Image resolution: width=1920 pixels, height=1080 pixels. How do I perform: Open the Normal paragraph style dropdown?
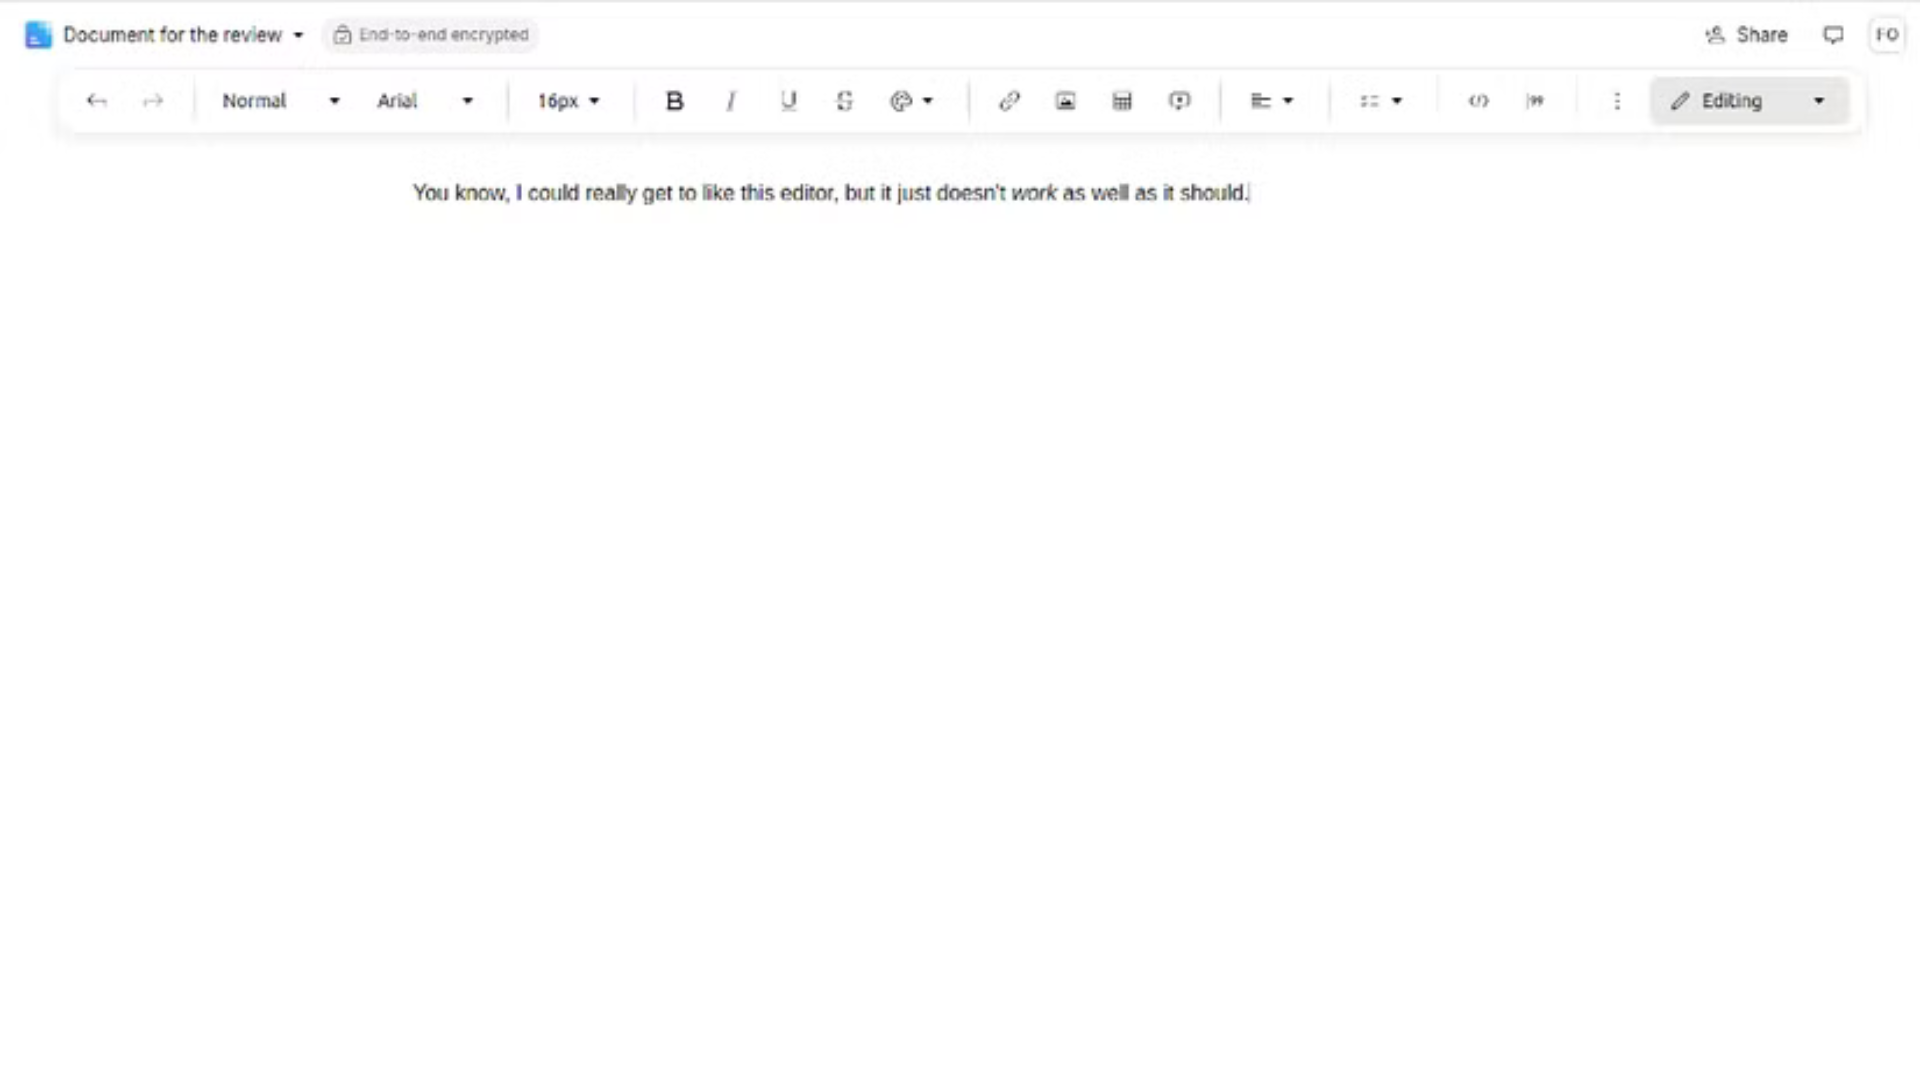(280, 101)
